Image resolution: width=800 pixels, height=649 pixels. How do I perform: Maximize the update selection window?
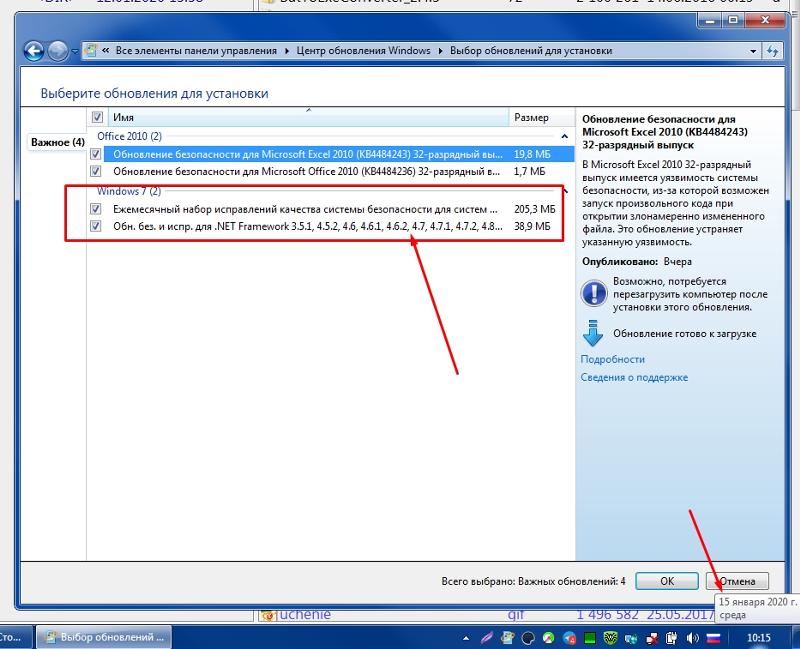[734, 20]
